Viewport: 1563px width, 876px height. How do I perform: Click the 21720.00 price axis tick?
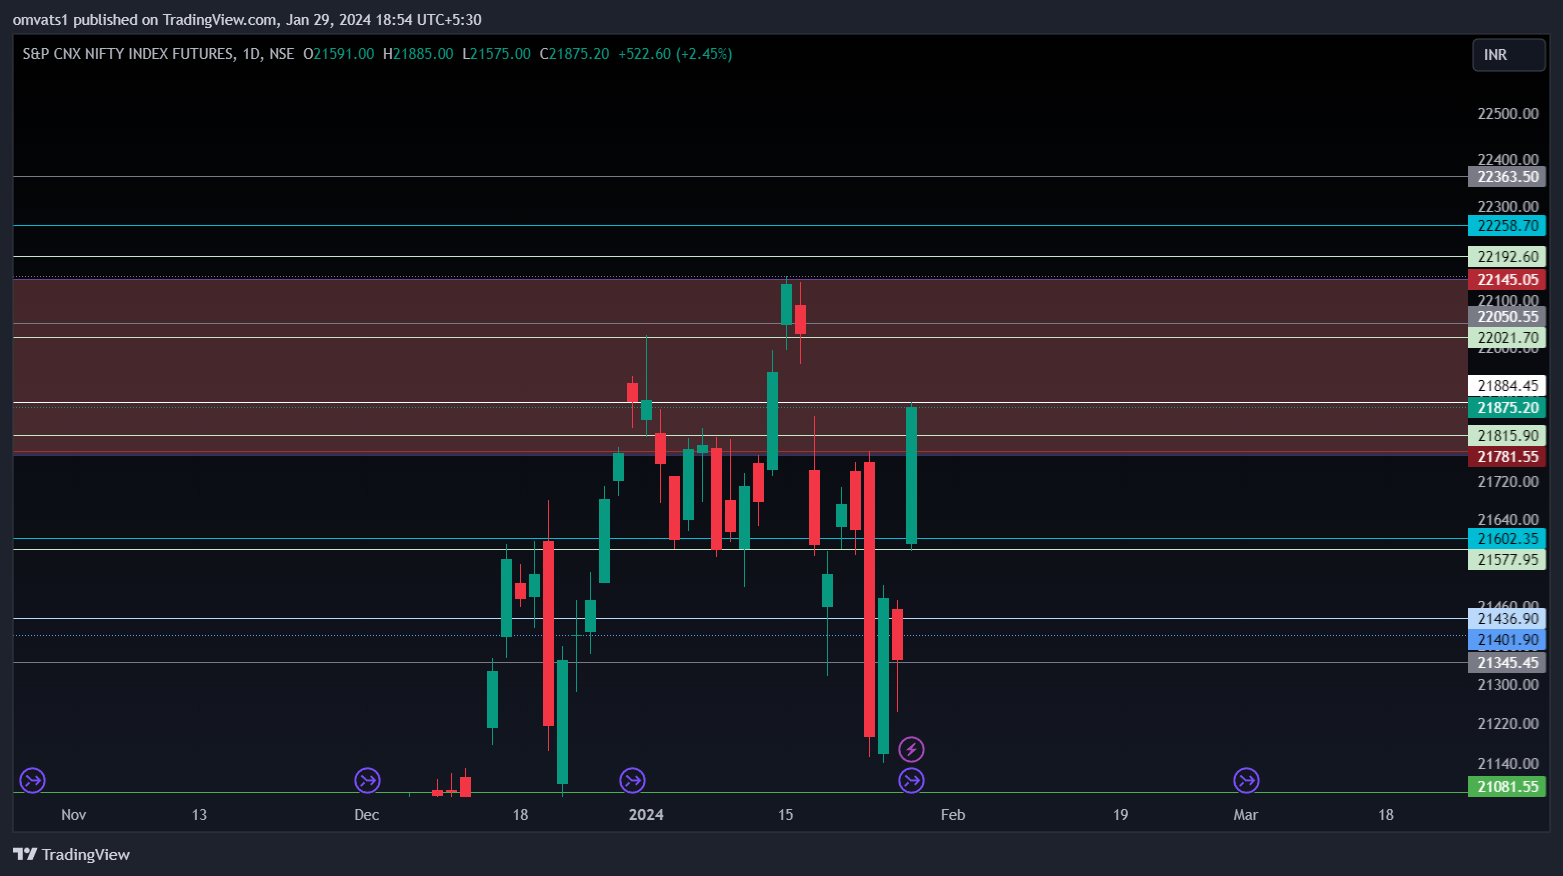[x=1508, y=482]
